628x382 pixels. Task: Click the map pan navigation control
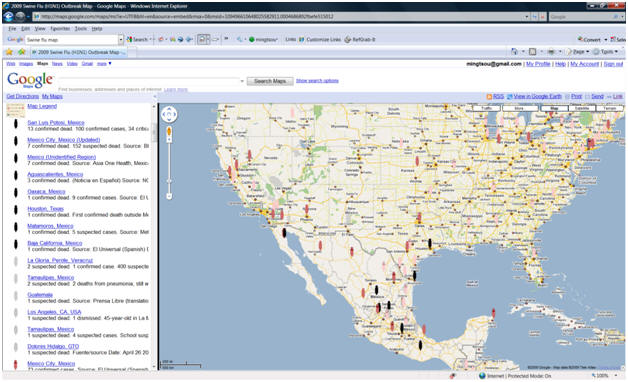169,115
